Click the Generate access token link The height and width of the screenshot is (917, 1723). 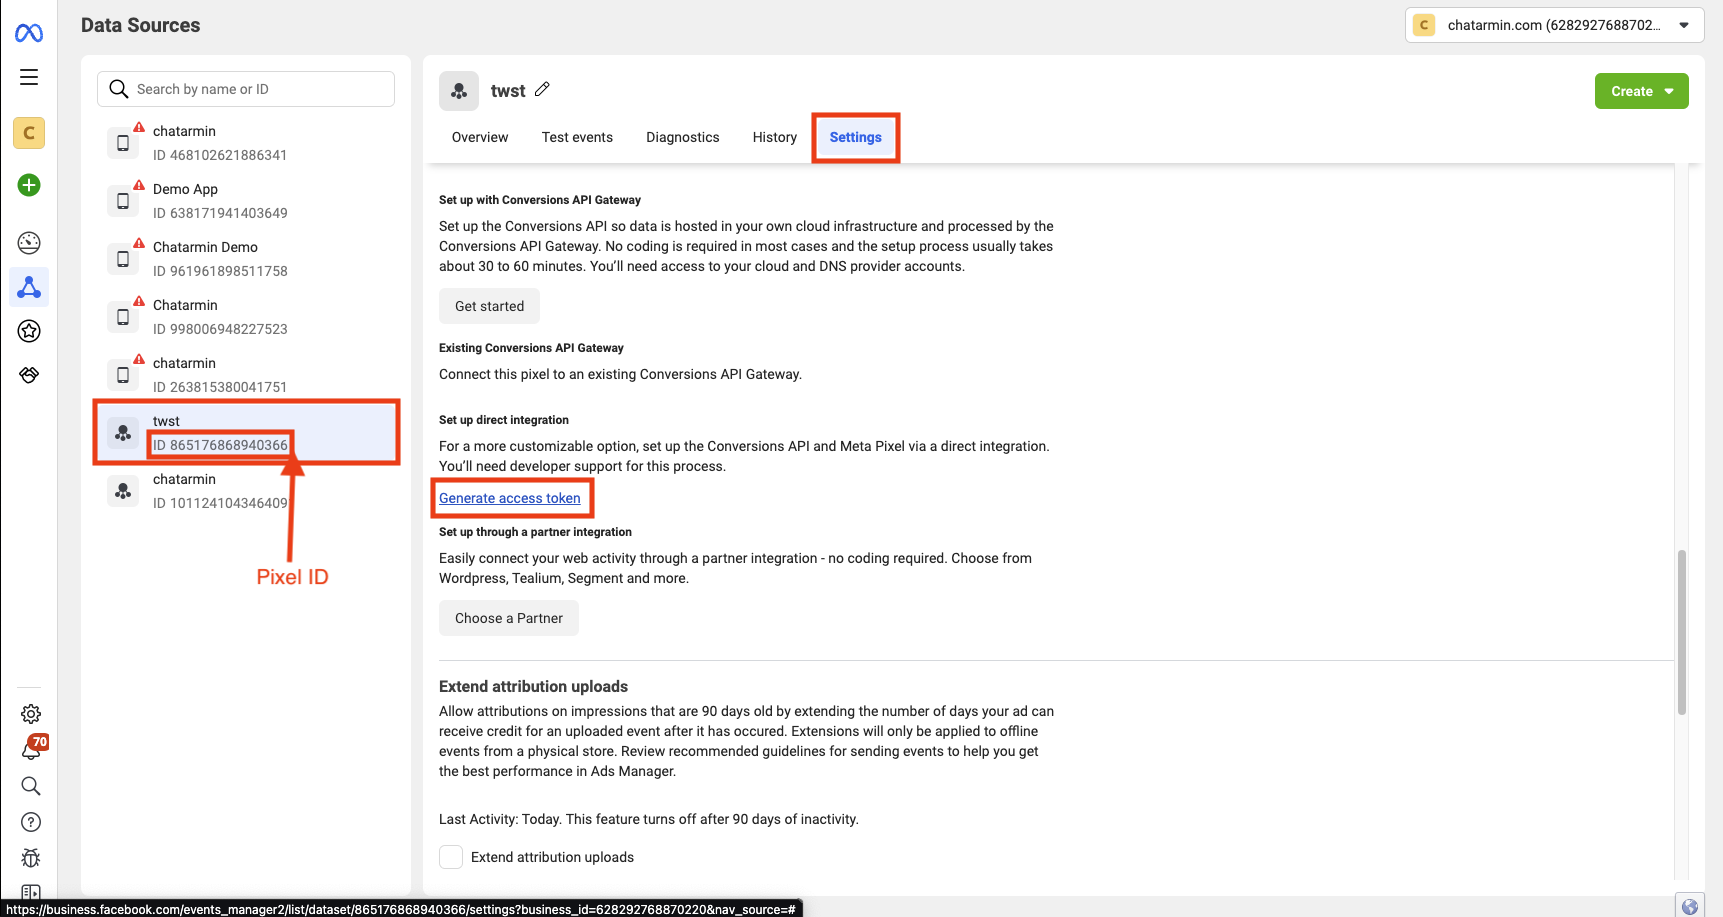509,498
